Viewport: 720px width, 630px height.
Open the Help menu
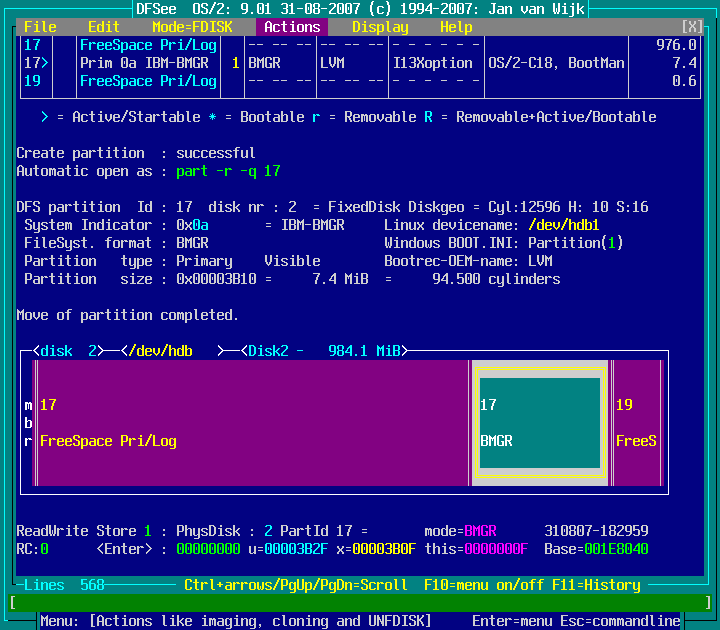456,27
